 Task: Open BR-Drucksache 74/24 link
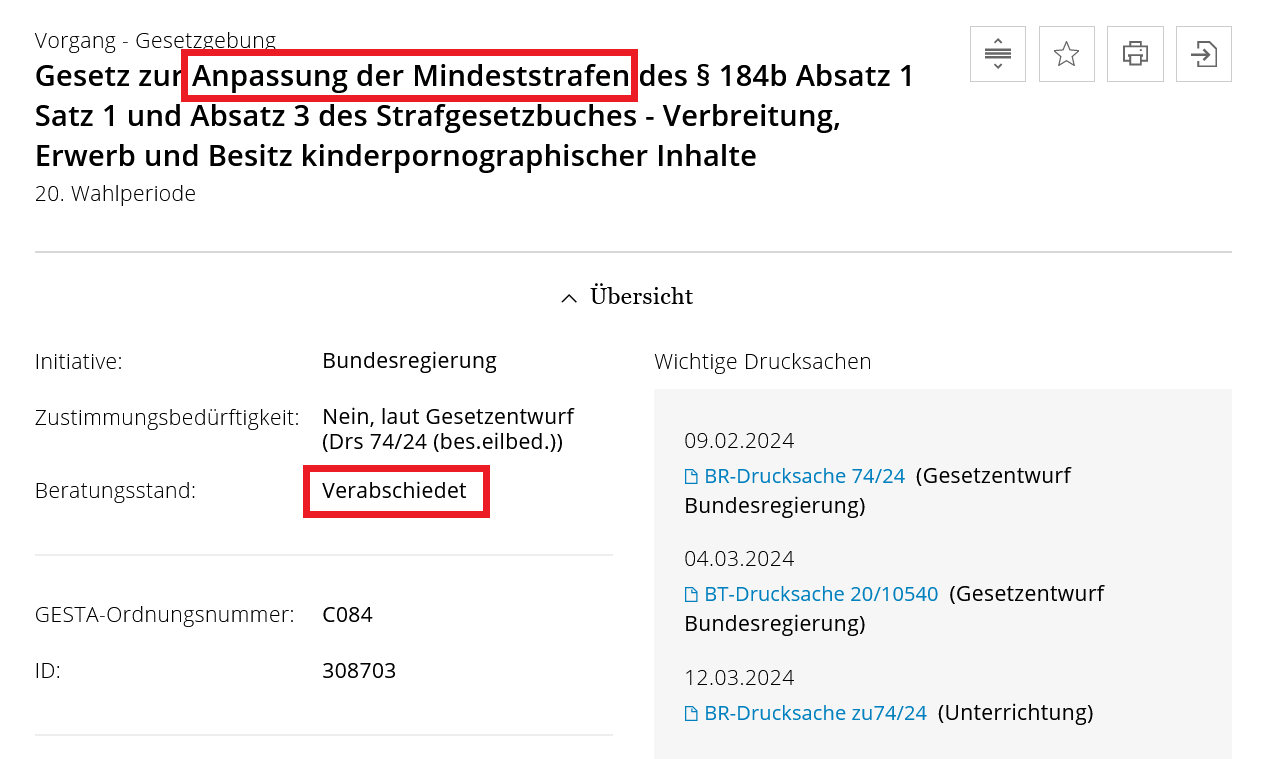804,476
